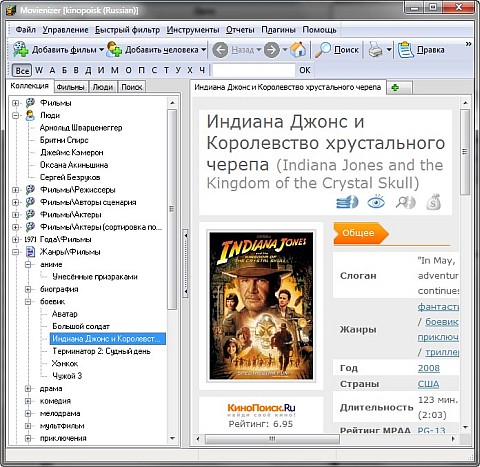Viewport: 480px width, 467px height.
Task: Click the quick filter text field
Action: click(x=254, y=70)
